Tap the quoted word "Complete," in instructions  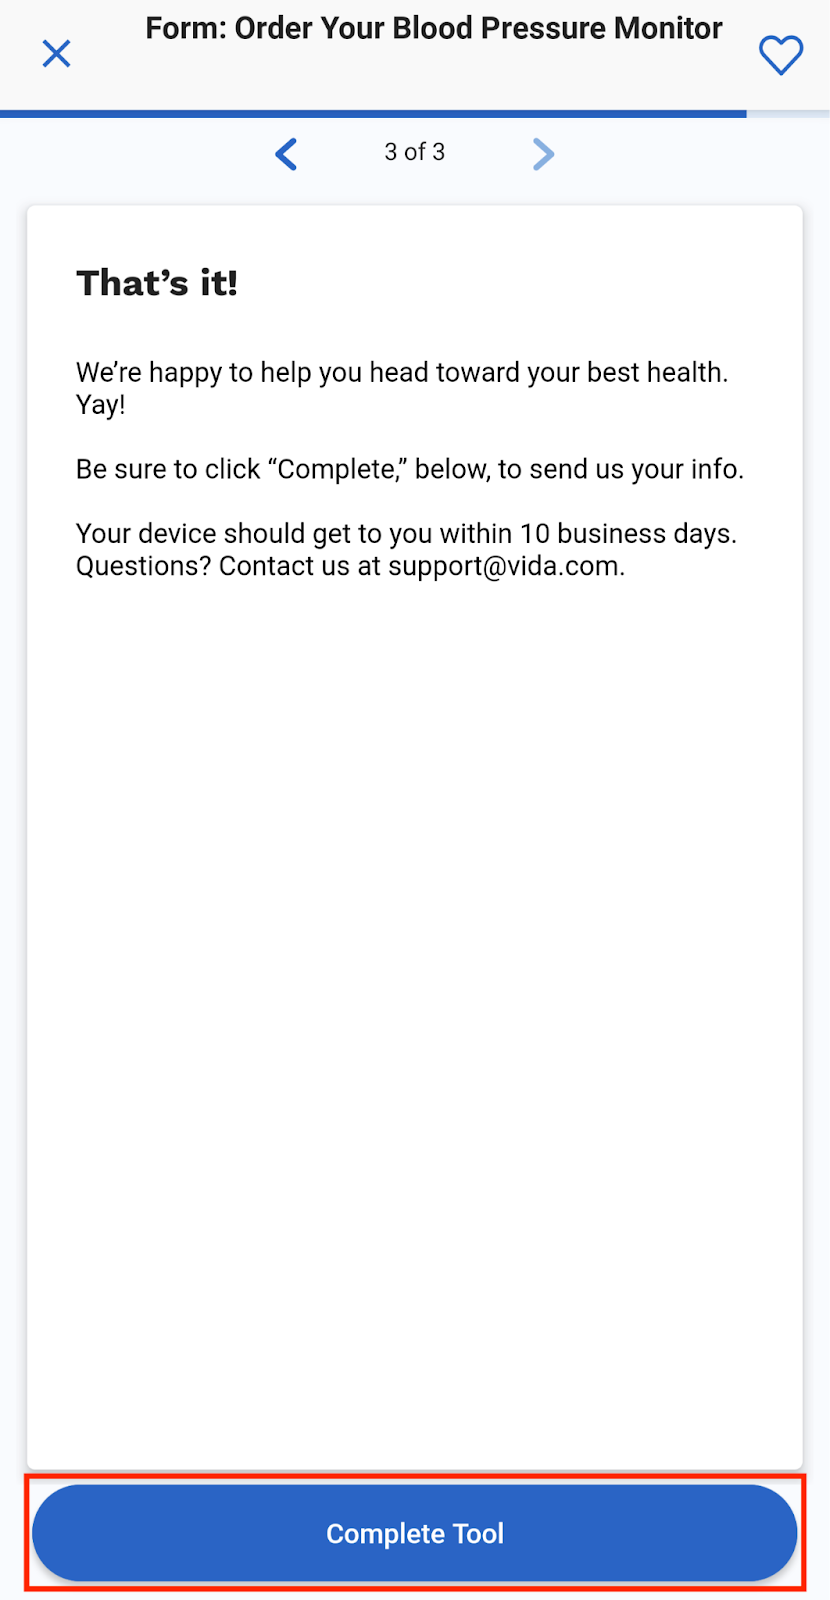(336, 469)
